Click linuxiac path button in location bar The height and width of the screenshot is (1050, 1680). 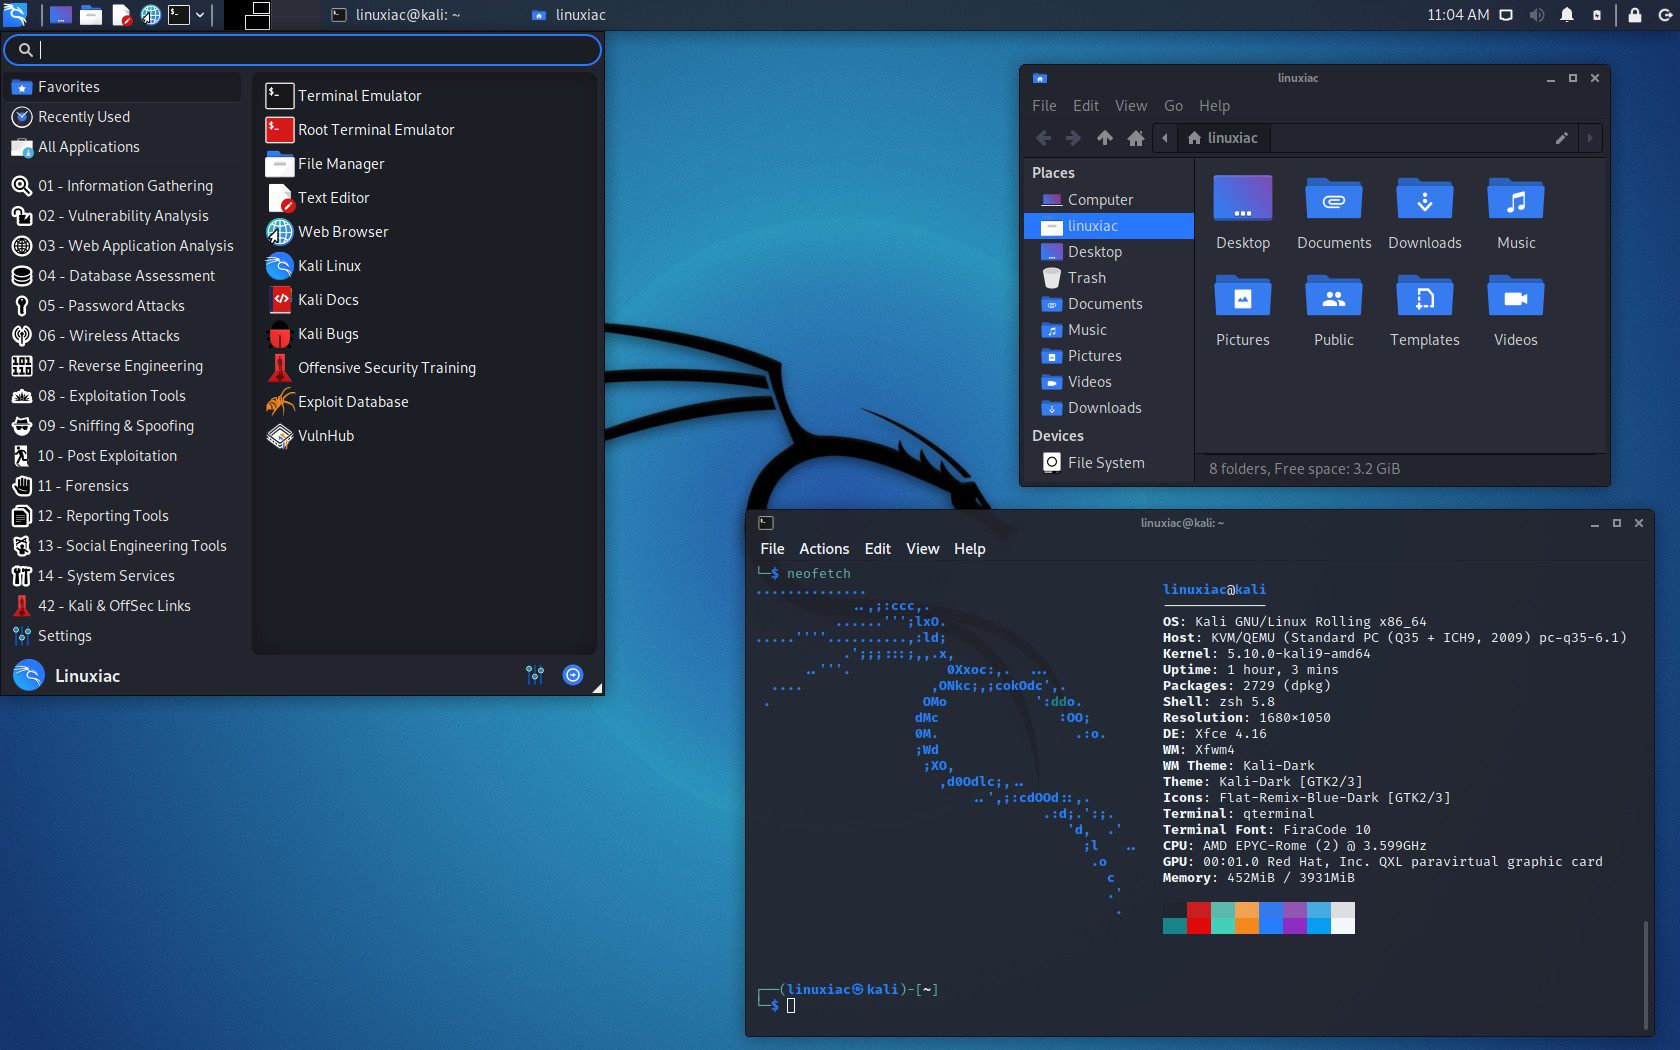pos(1222,138)
